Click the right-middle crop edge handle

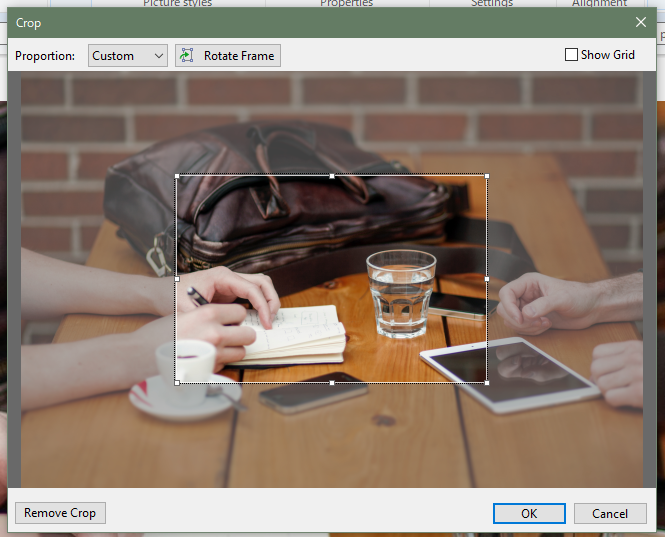487,279
